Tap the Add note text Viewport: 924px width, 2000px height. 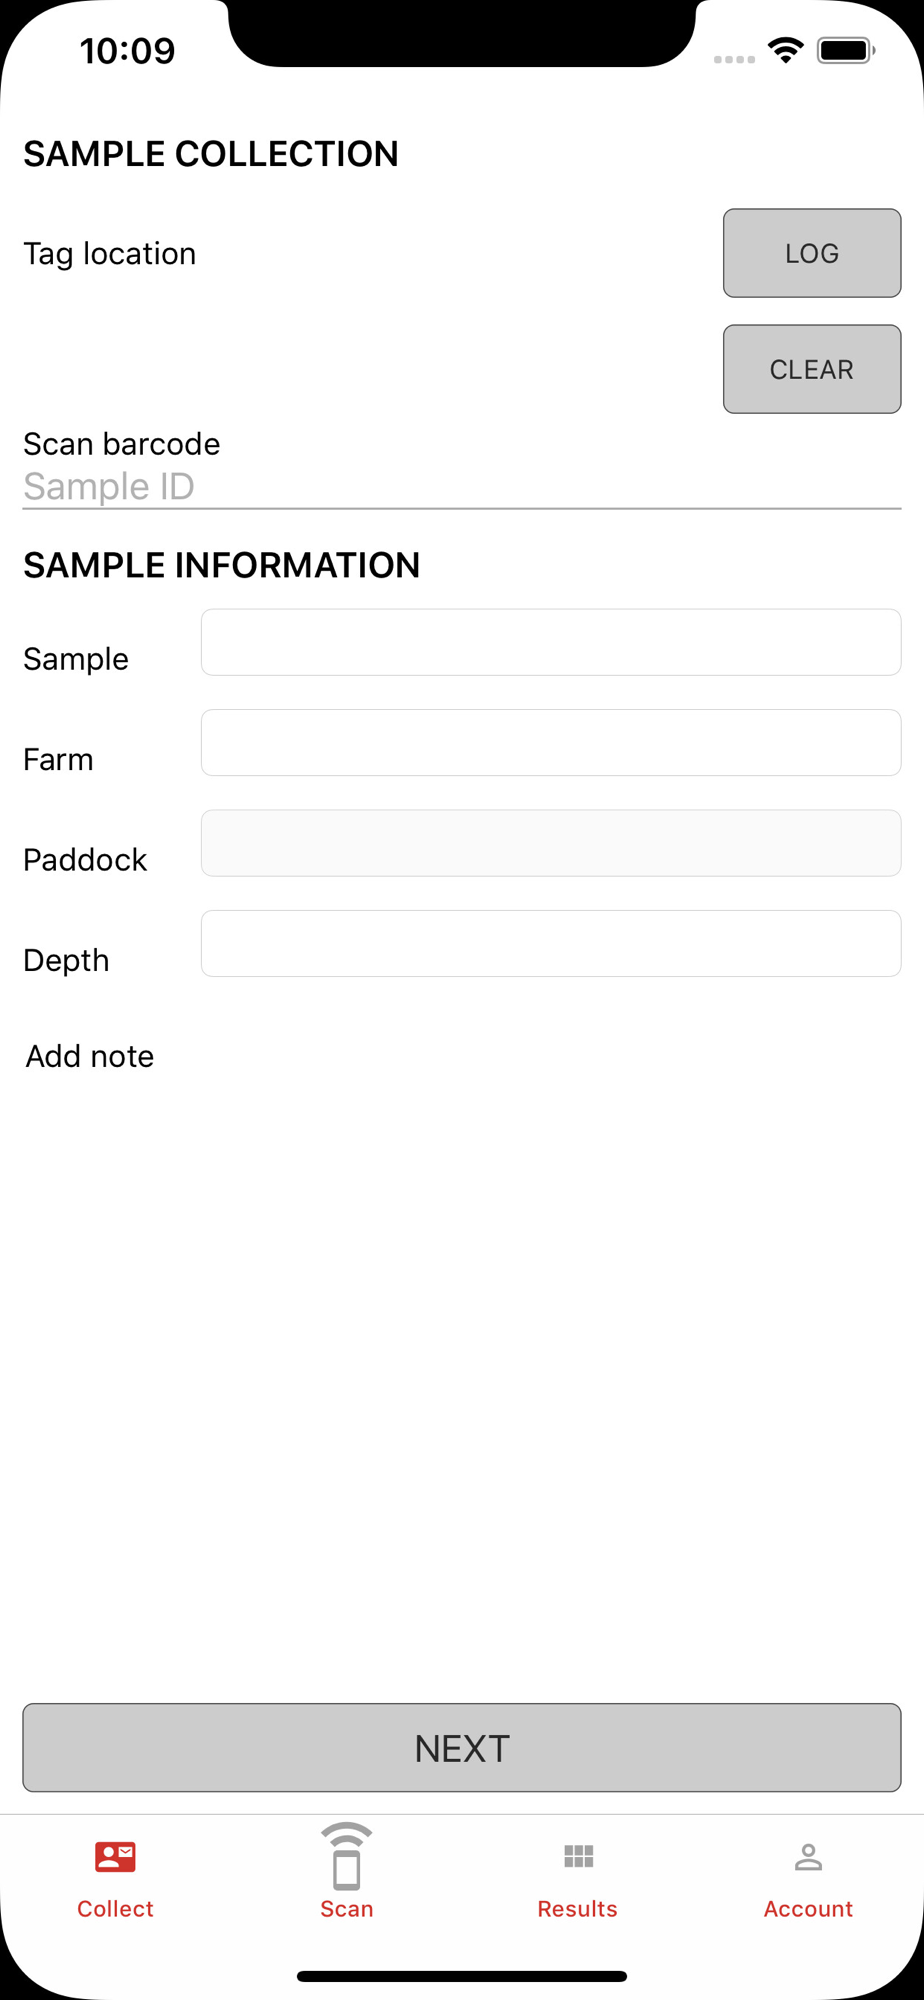90,1056
